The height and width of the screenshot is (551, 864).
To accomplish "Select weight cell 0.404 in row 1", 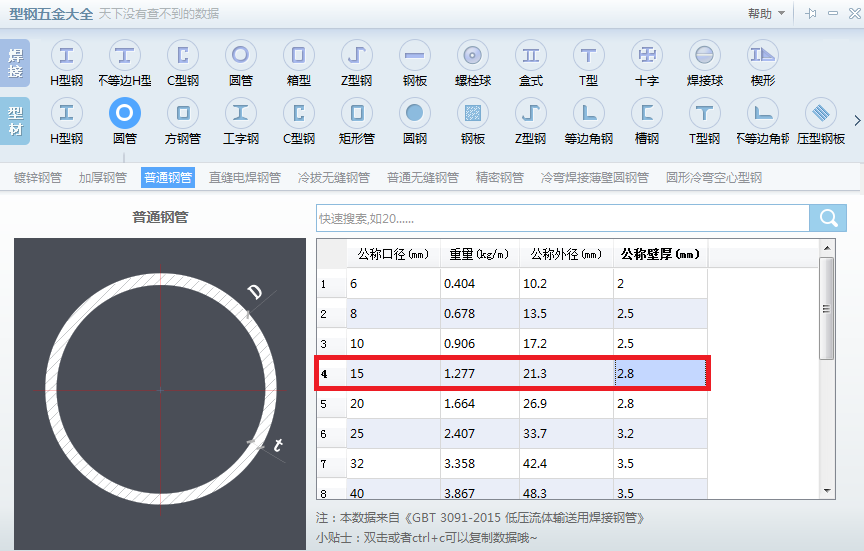I will [480, 284].
